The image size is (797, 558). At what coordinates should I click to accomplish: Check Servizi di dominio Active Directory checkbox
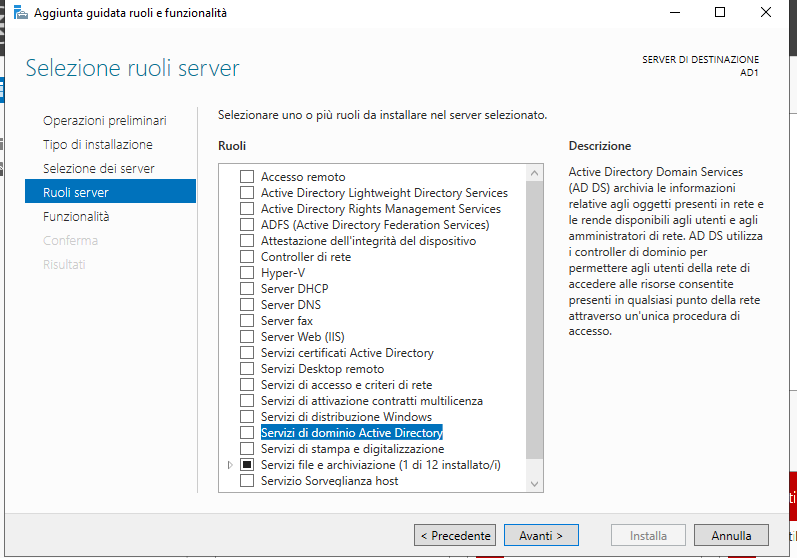[x=247, y=432]
